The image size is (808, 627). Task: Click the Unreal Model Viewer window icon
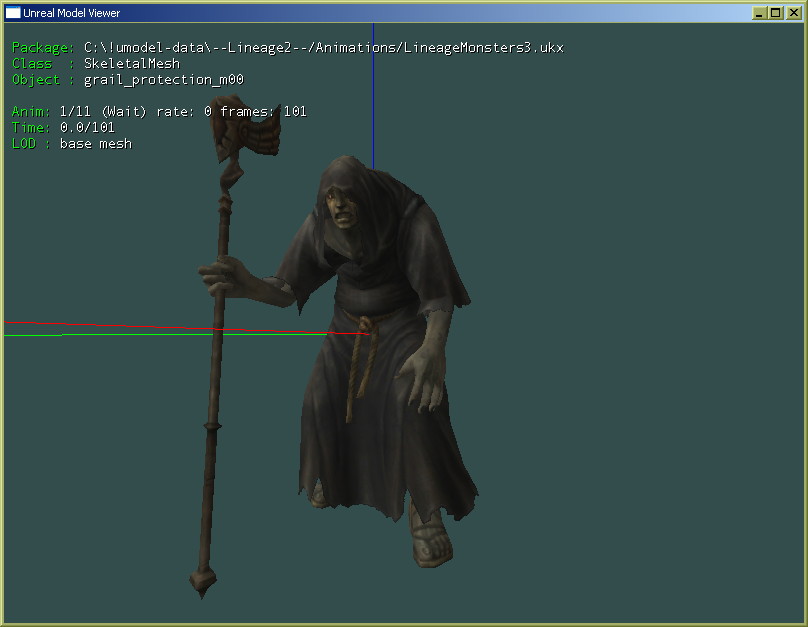pyautogui.click(x=13, y=13)
